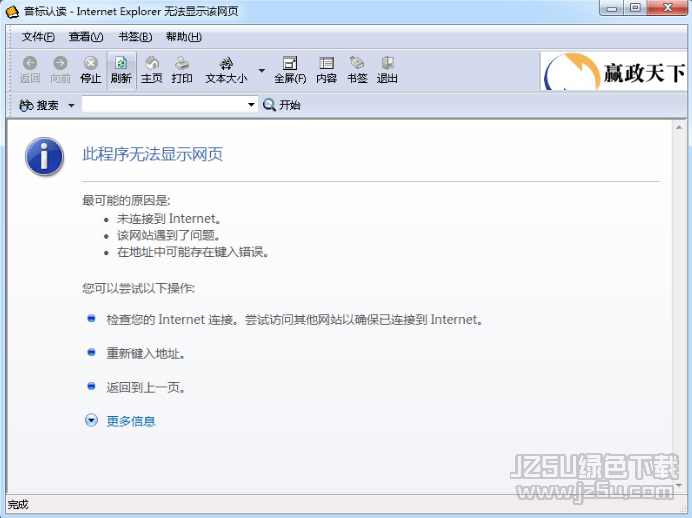Screen dimensions: 692x518
Task: Click the 返回到上一页 text line
Action: pyautogui.click(x=145, y=387)
